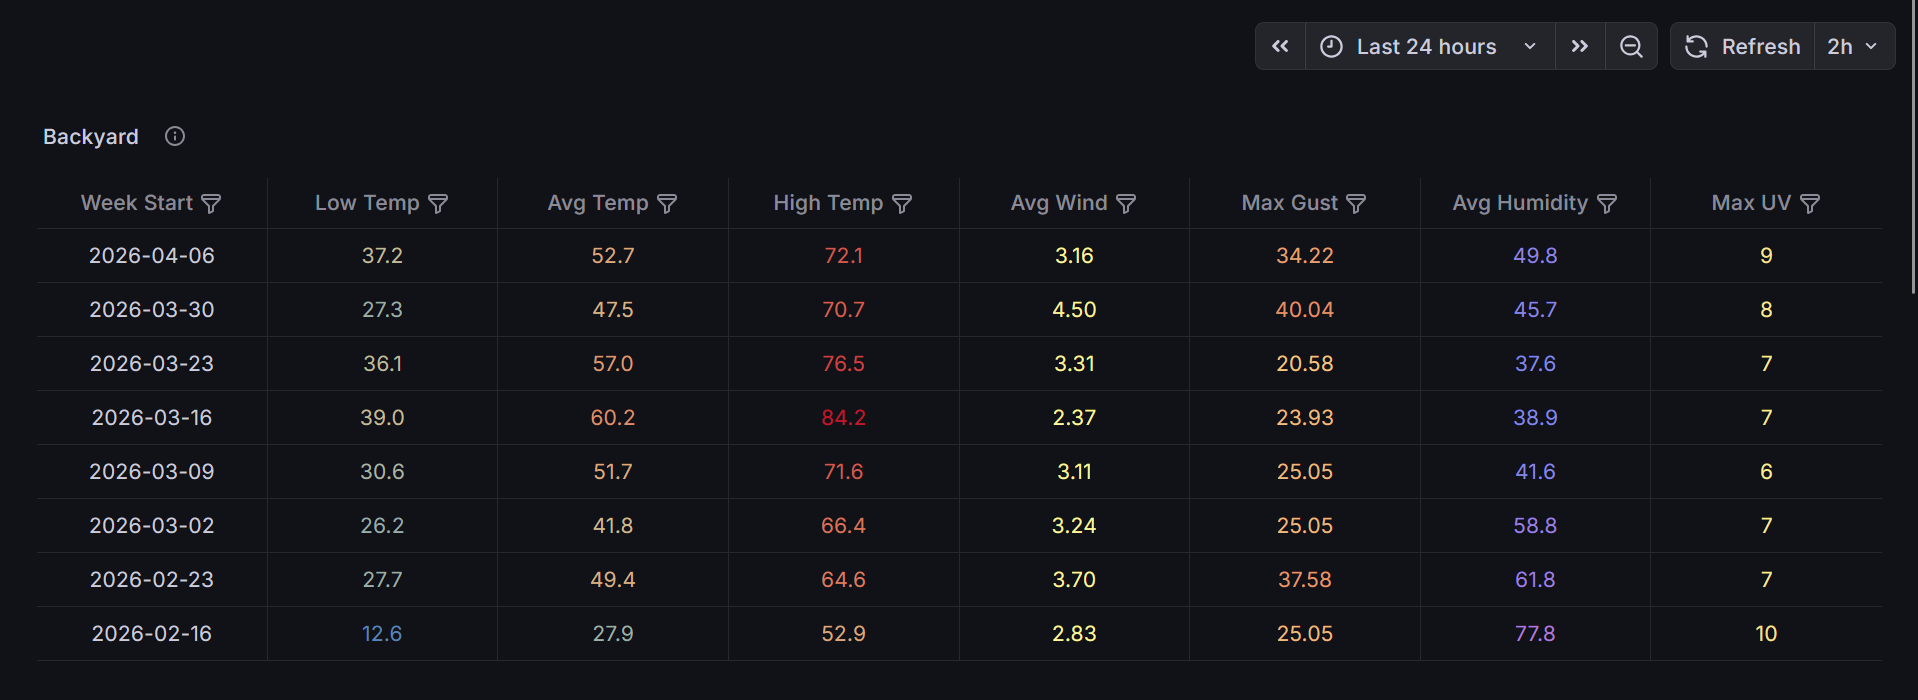The image size is (1918, 700).
Task: Click the Backyard panel info icon
Action: (175, 137)
